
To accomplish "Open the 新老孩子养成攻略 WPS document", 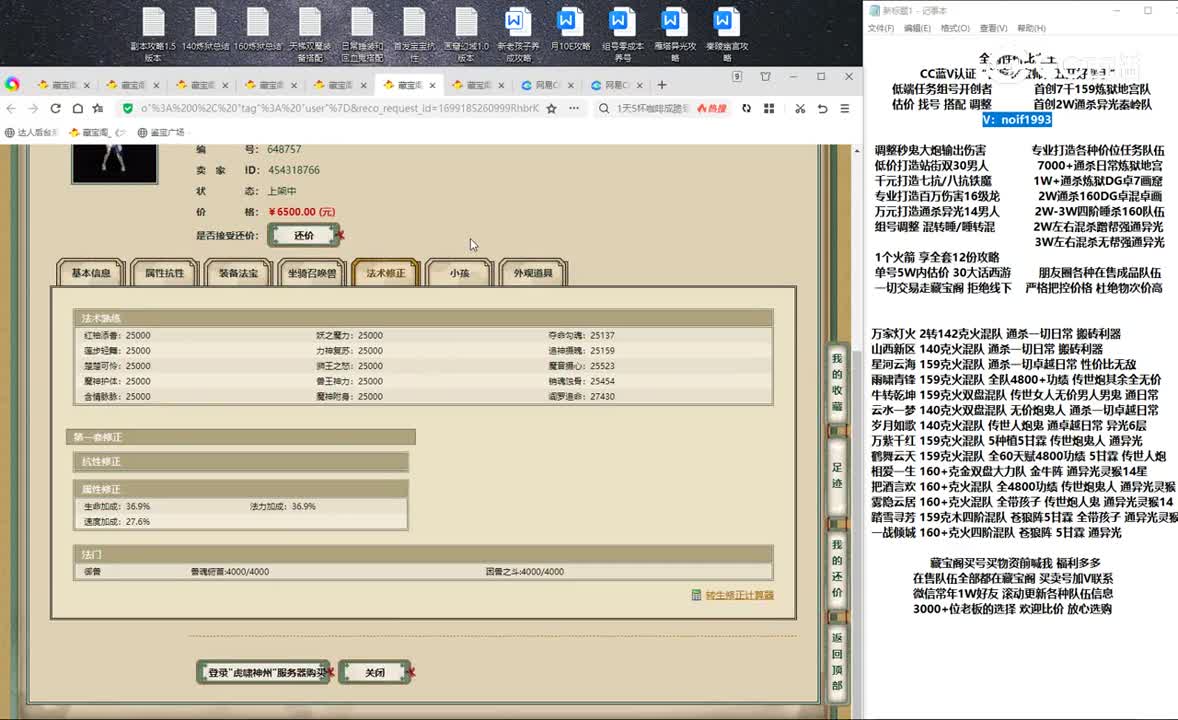I will (518, 34).
